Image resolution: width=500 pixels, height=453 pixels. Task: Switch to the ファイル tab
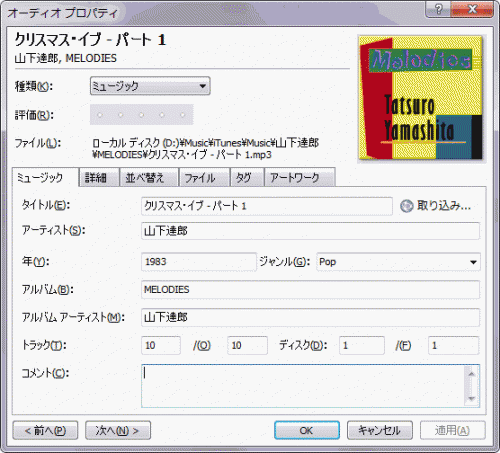204,178
